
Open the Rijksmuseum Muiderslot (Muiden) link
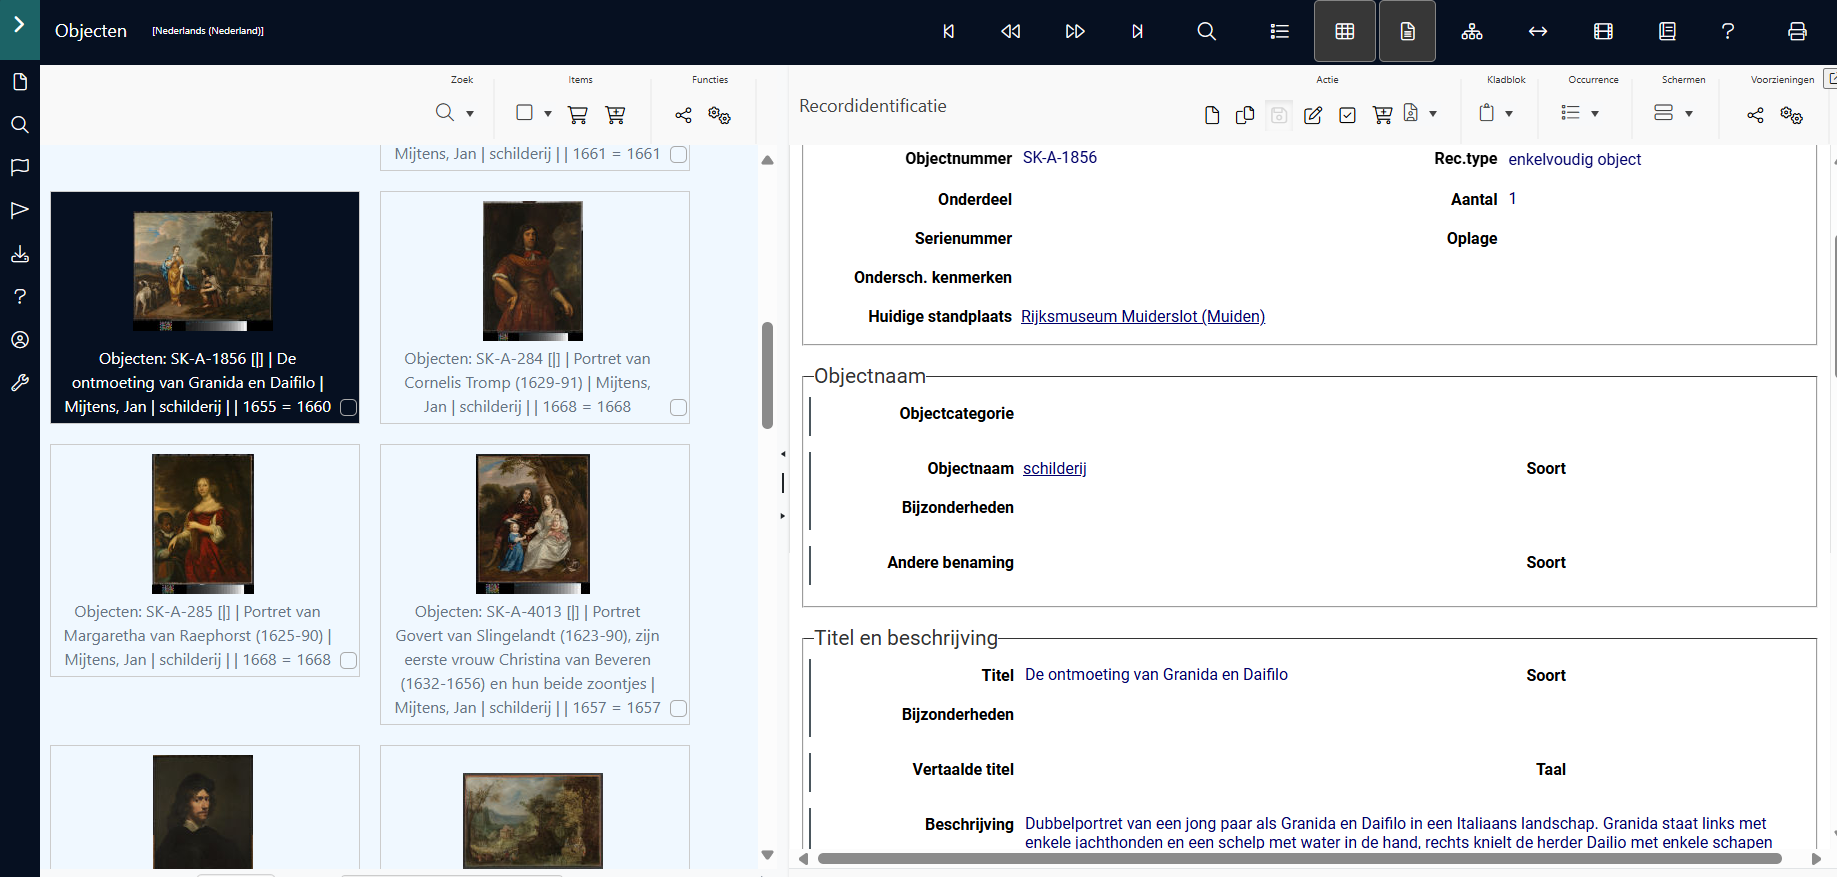coord(1143,316)
